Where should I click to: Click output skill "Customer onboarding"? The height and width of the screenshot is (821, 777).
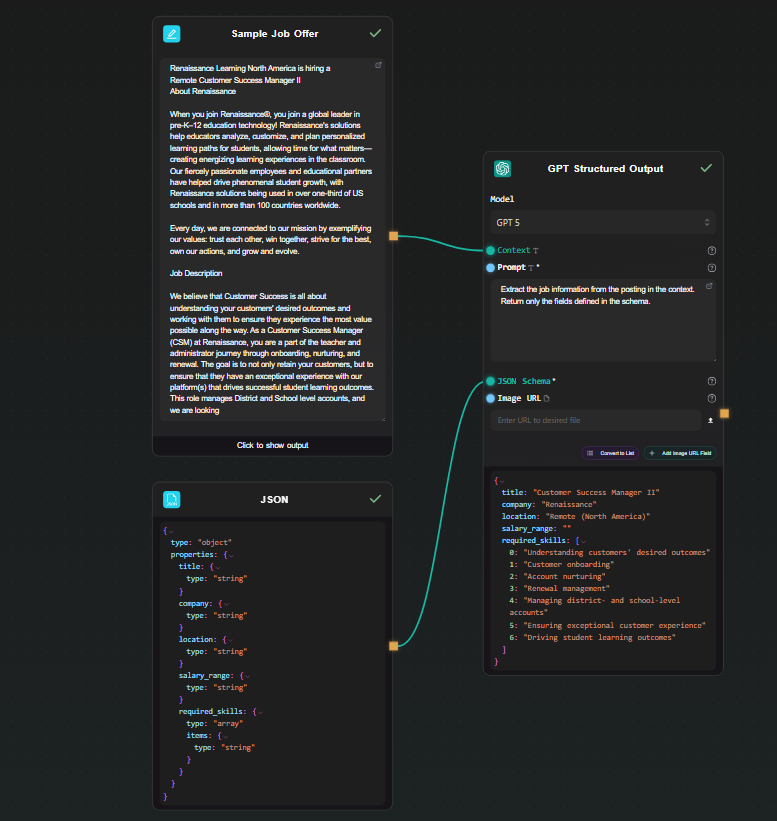point(569,564)
